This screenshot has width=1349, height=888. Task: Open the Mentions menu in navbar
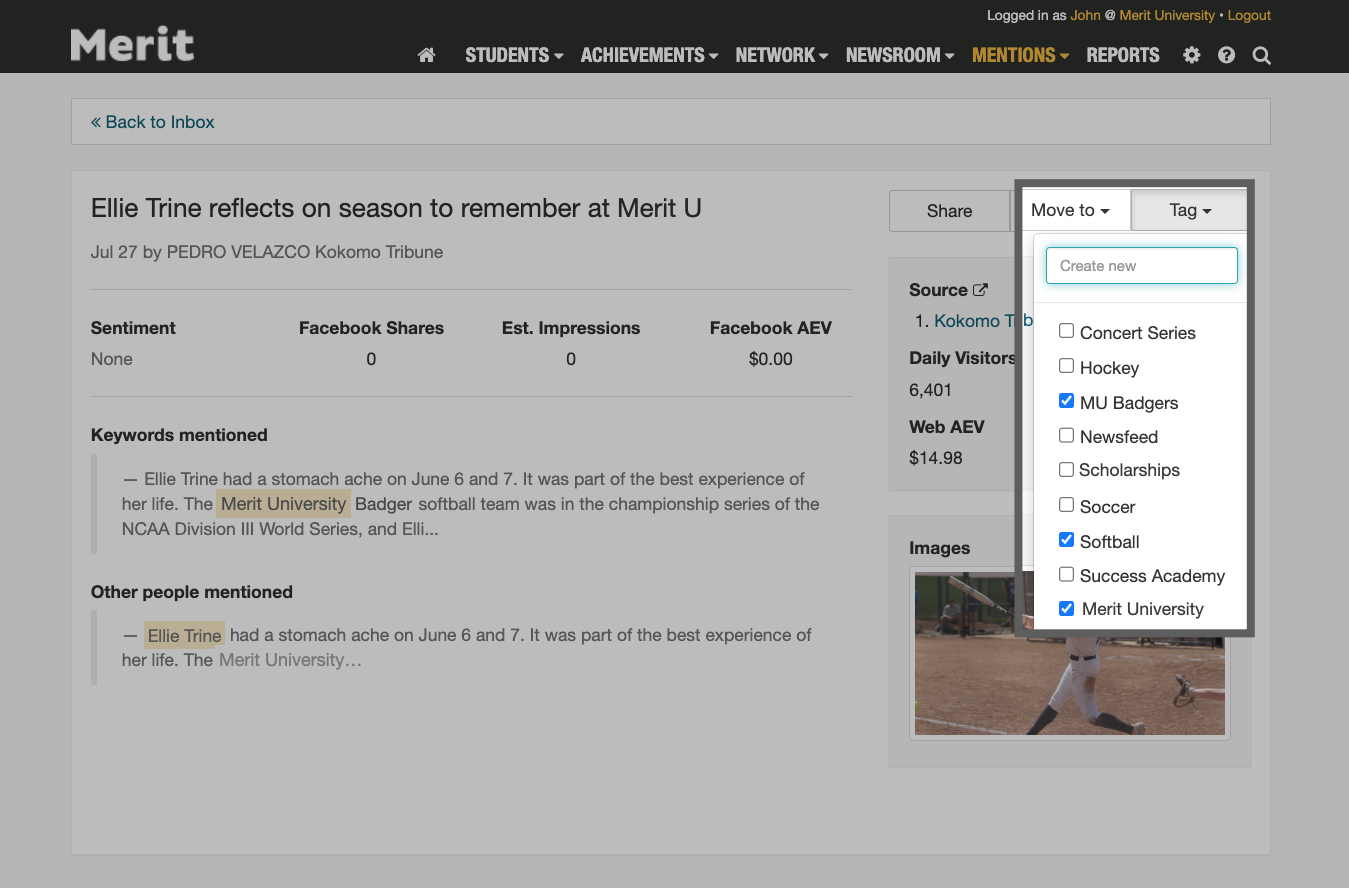1020,56
